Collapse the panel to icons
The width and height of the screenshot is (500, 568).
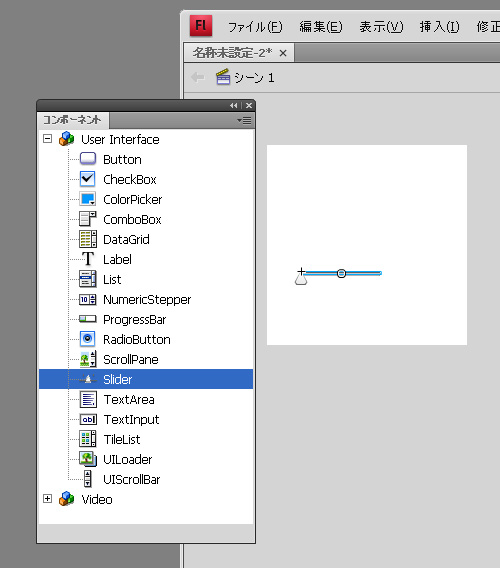click(234, 105)
